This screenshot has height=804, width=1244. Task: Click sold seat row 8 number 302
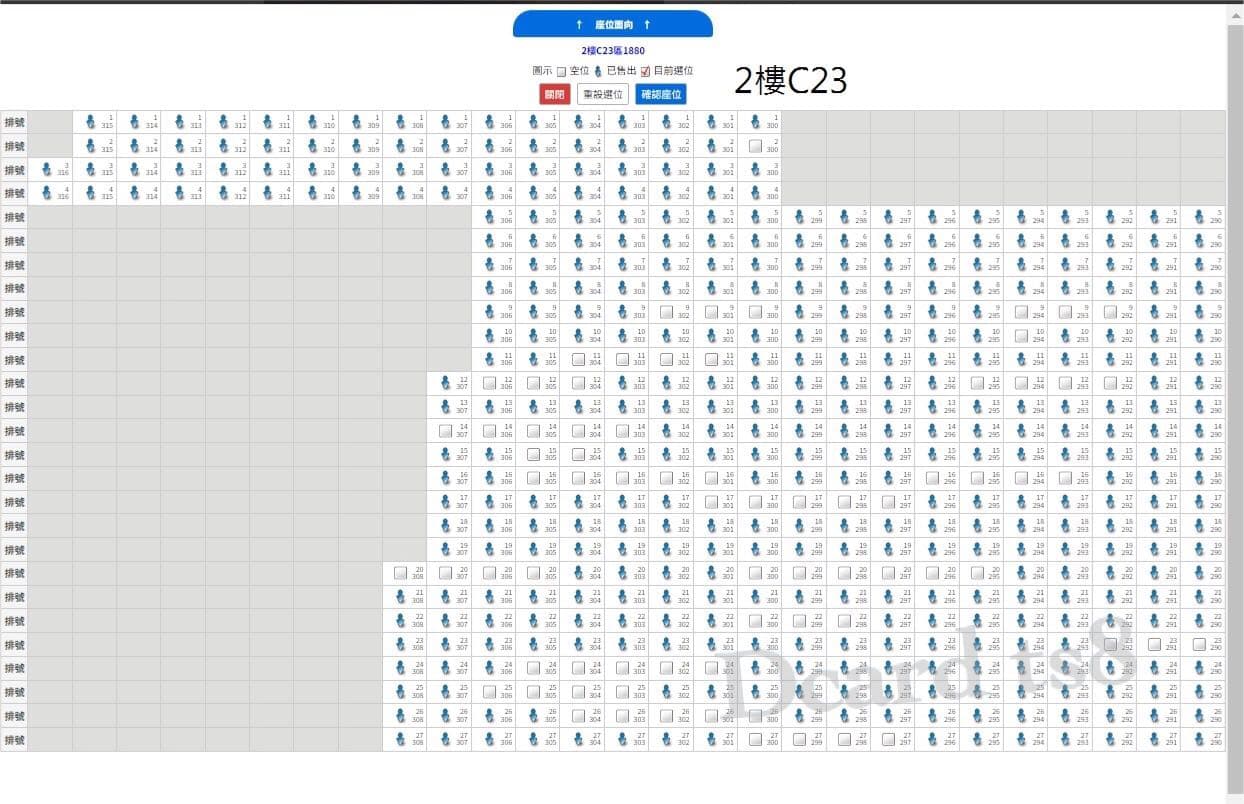(x=667, y=288)
